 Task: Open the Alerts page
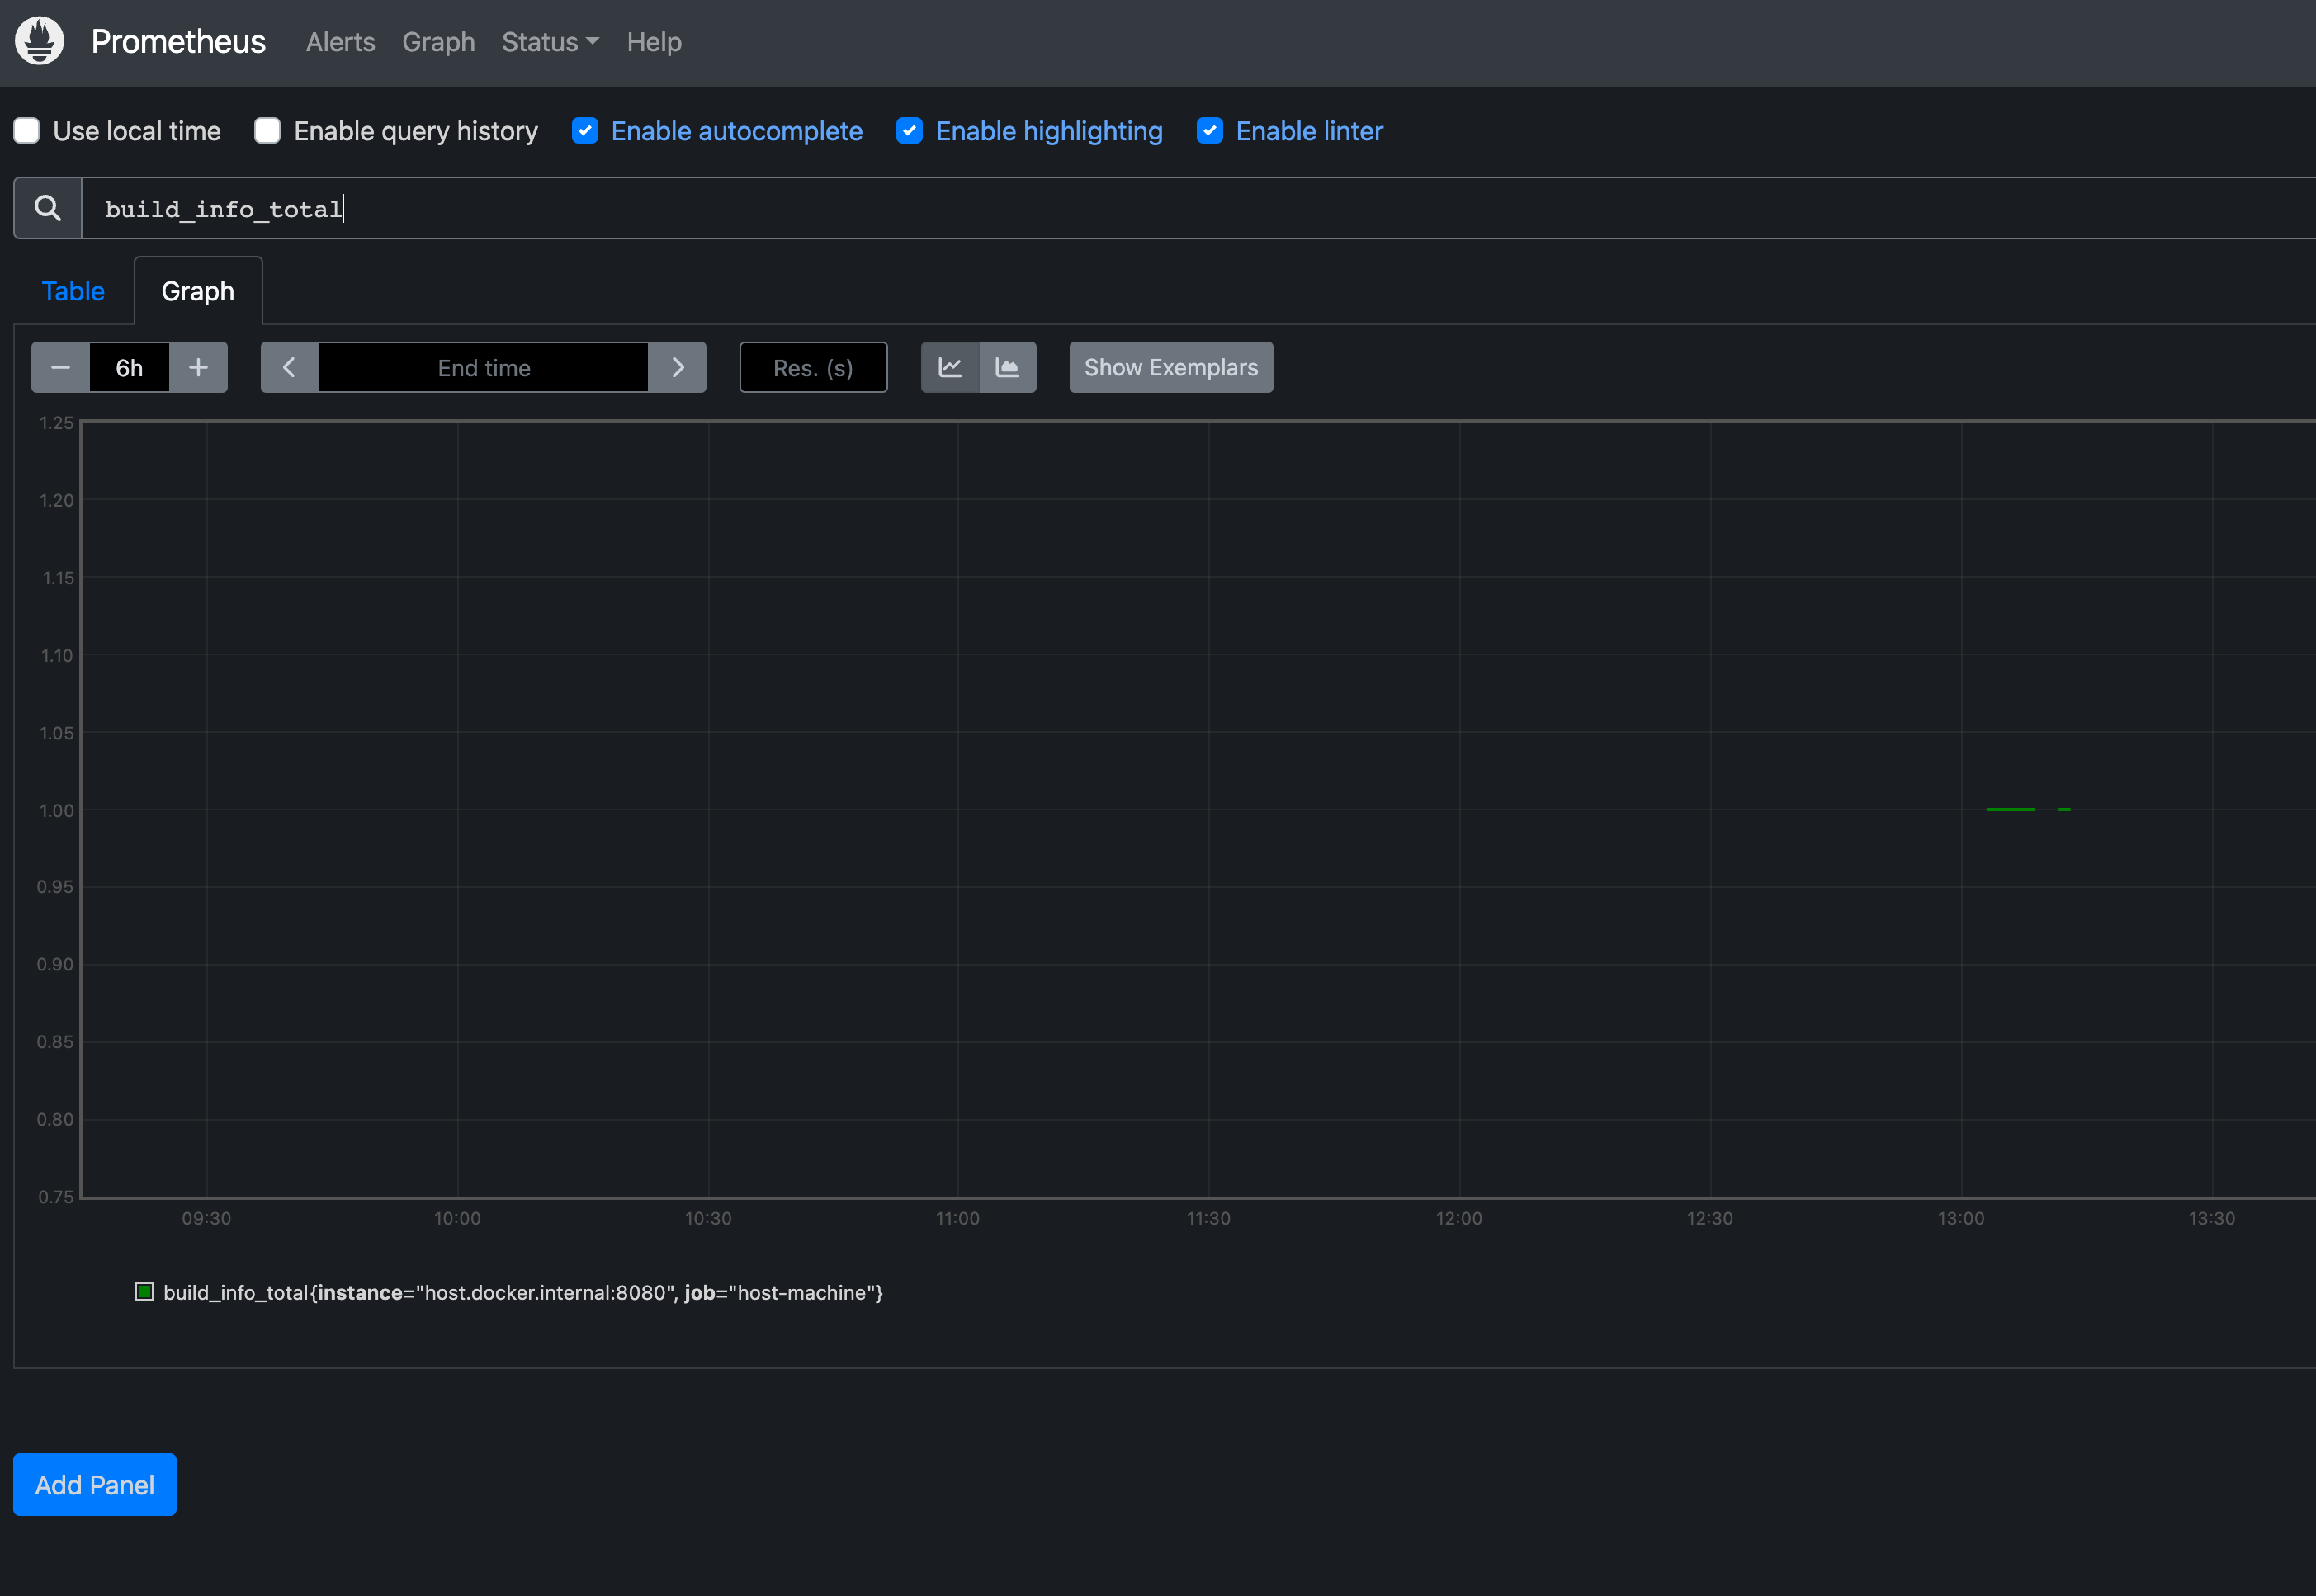[340, 42]
